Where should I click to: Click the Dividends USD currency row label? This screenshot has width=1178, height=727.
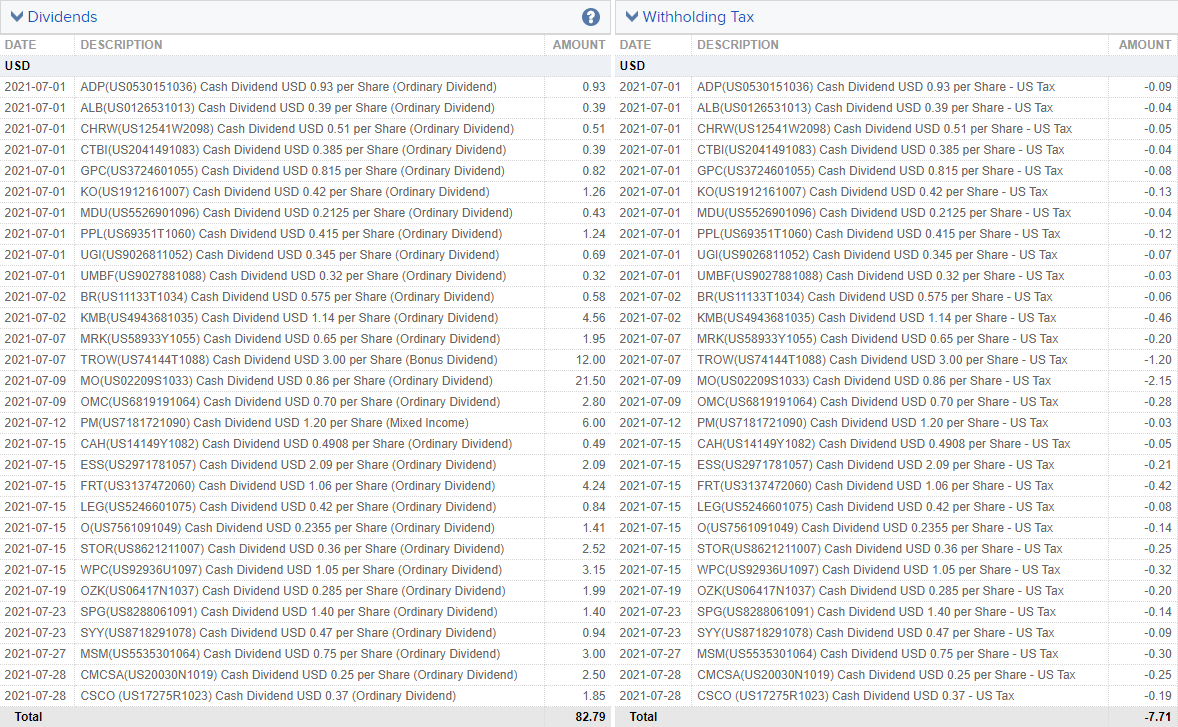click(17, 66)
